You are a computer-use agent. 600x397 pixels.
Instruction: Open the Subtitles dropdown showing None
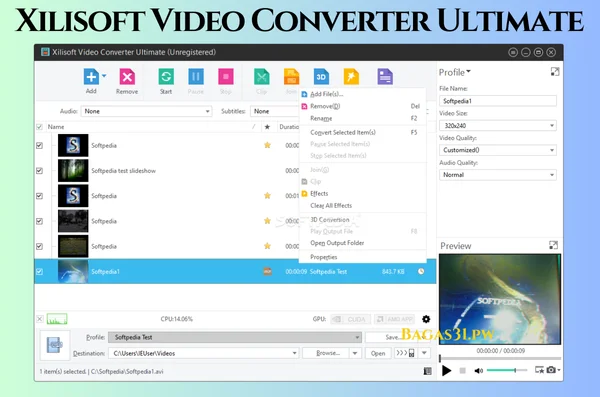click(275, 111)
